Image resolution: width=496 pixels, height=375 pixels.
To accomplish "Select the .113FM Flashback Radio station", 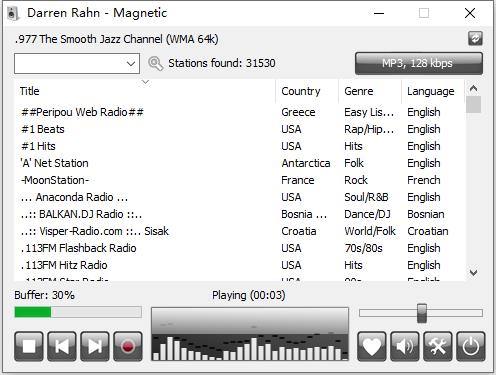I will pyautogui.click(x=239, y=248).
